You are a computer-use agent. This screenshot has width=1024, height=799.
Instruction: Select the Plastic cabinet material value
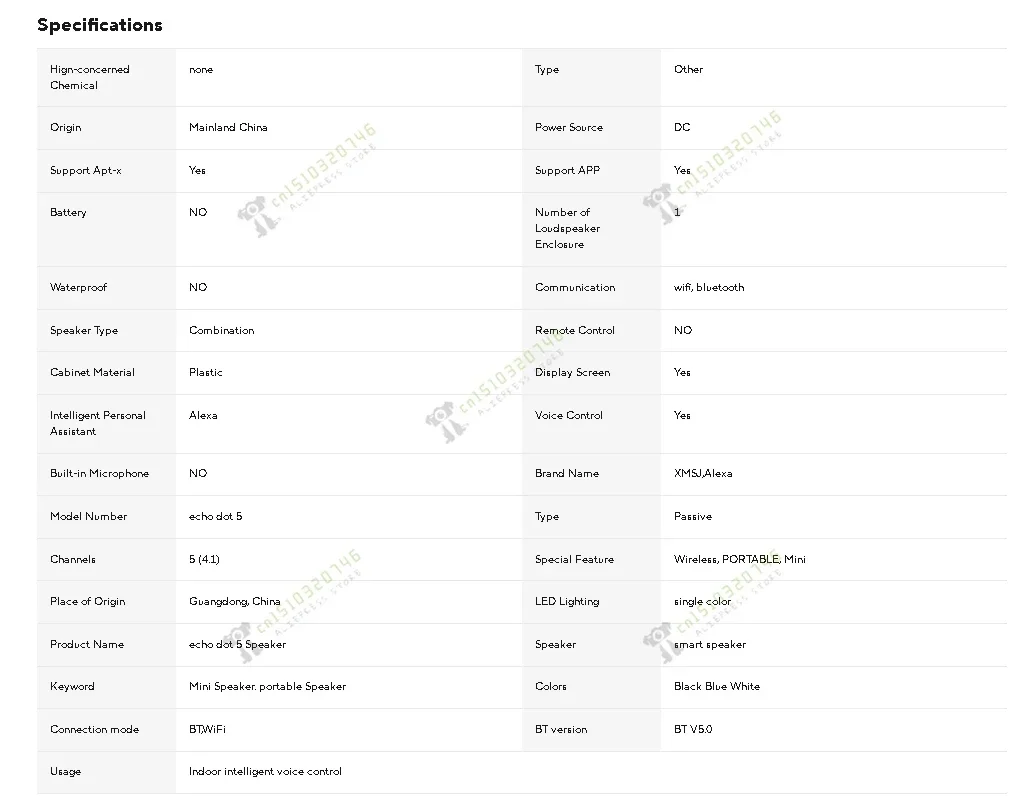click(206, 372)
